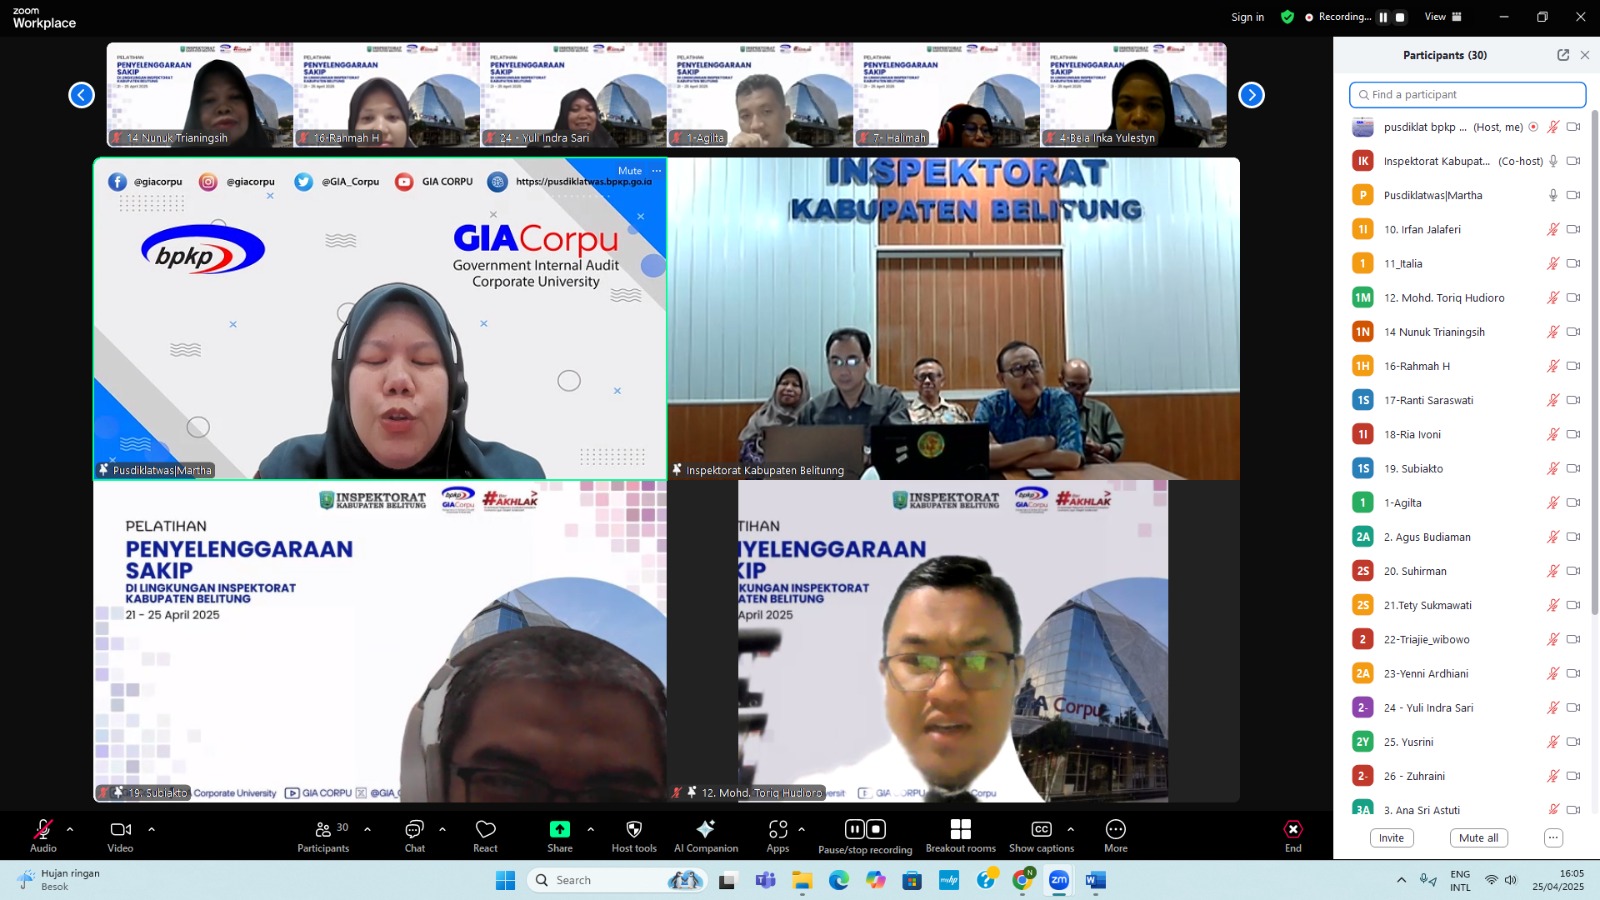Unmute the Audio microphone
1600x900 pixels.
(43, 836)
